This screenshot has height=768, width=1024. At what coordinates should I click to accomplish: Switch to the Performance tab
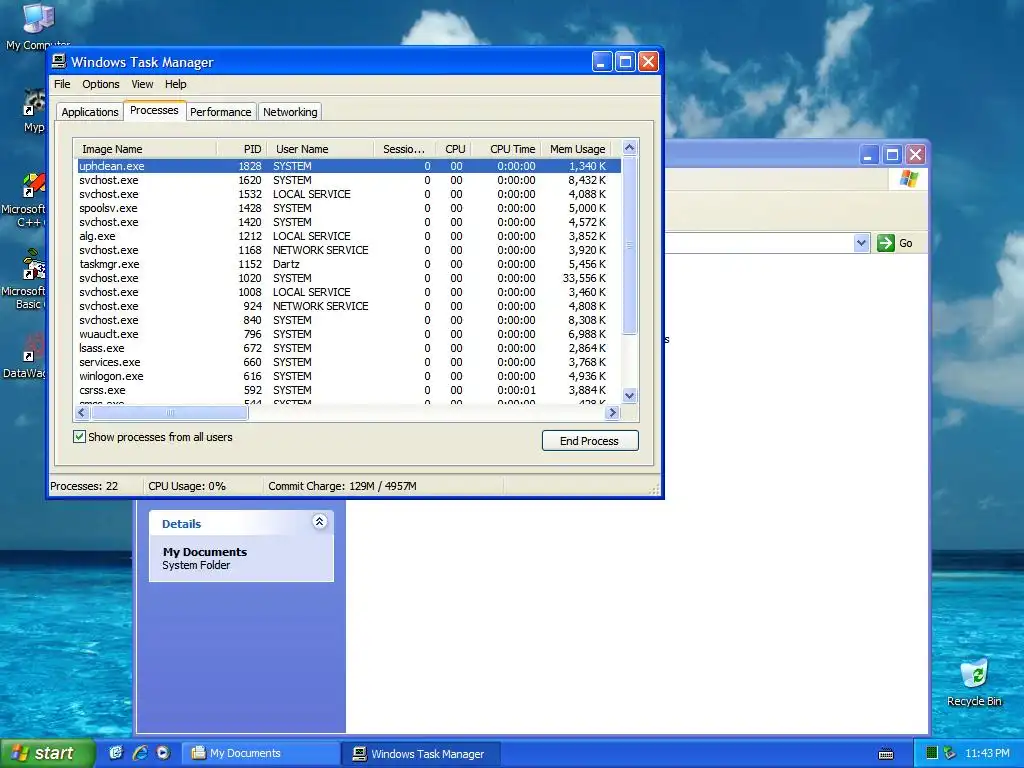pyautogui.click(x=221, y=112)
